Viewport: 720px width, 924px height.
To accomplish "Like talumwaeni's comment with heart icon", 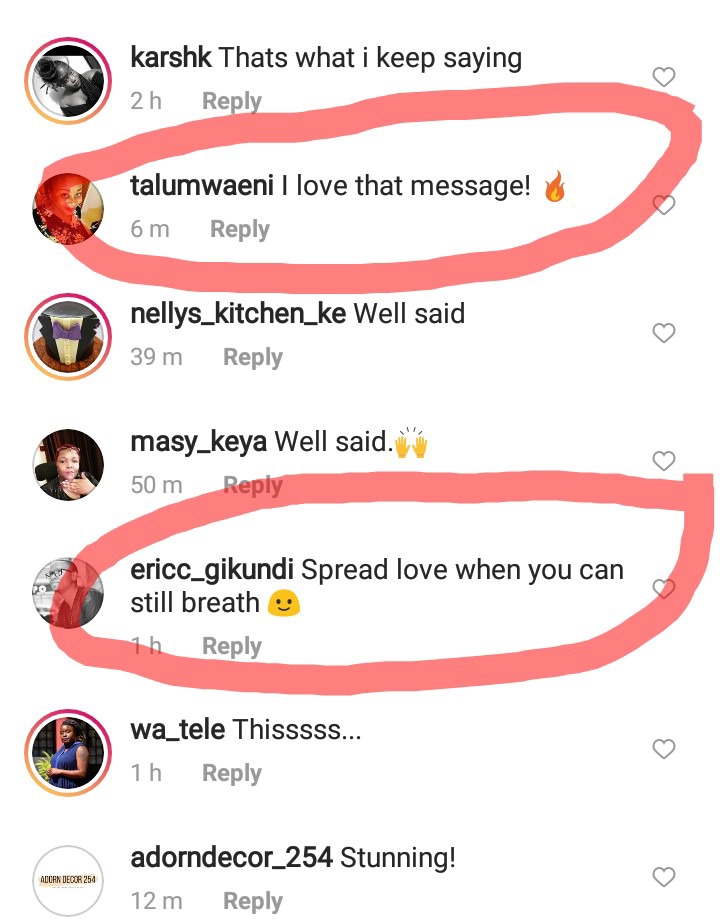I will tap(663, 204).
